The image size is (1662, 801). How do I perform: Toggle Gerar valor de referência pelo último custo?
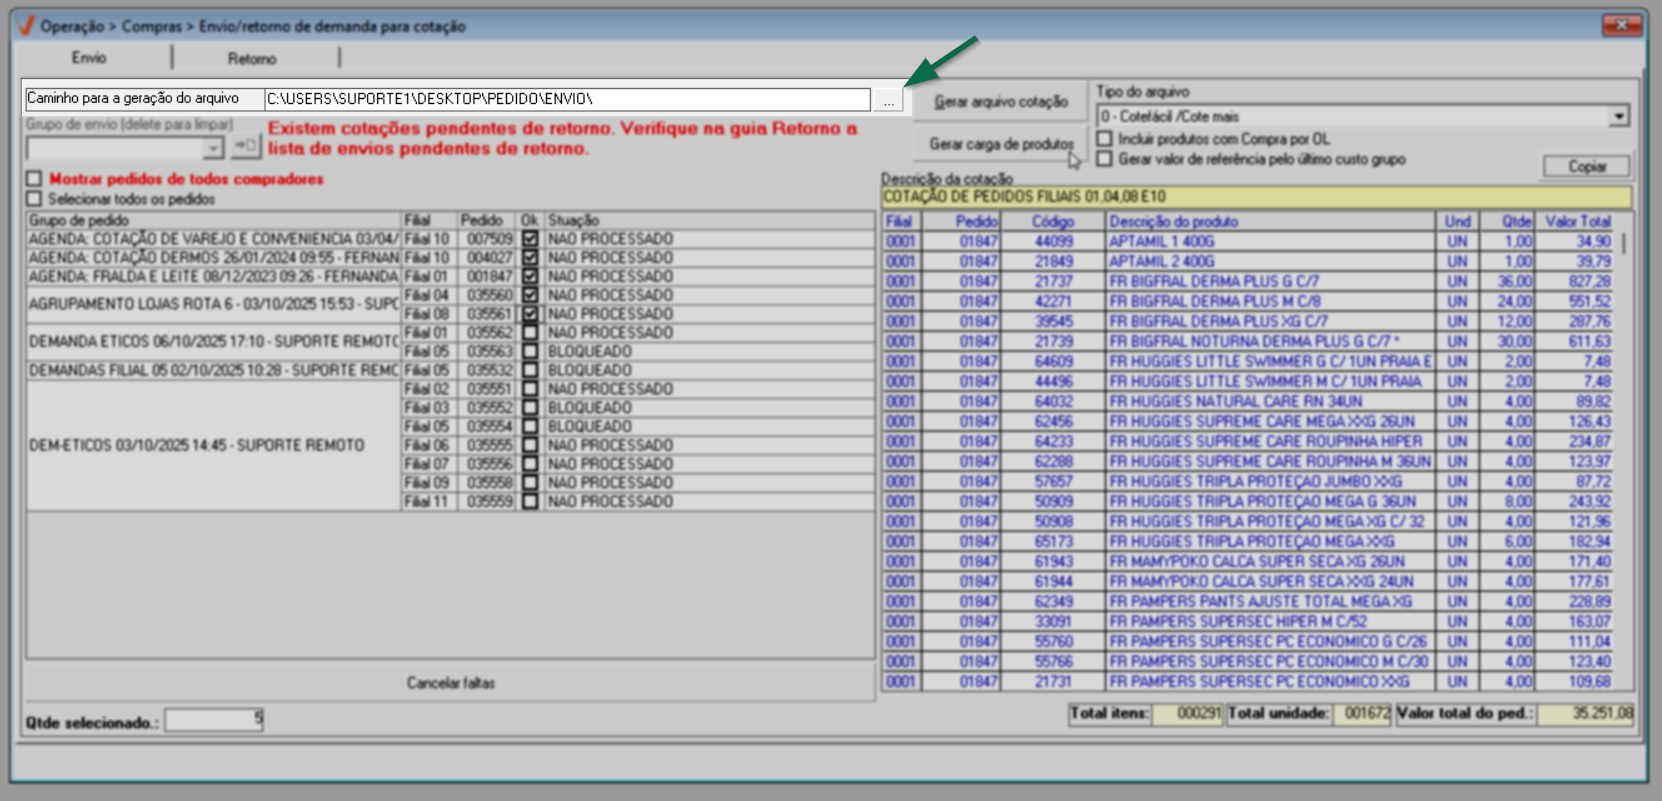click(x=1105, y=159)
